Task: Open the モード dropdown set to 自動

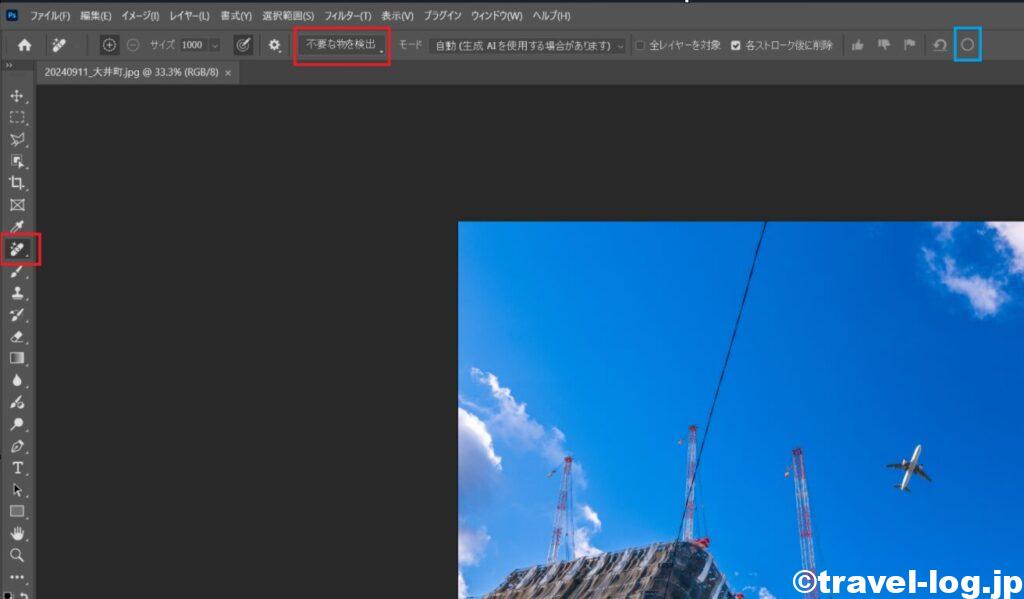Action: point(527,45)
